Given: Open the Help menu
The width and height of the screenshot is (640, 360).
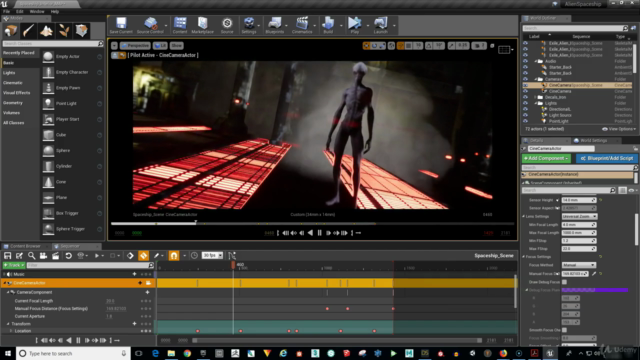Looking at the screenshot, I should [x=55, y=11].
